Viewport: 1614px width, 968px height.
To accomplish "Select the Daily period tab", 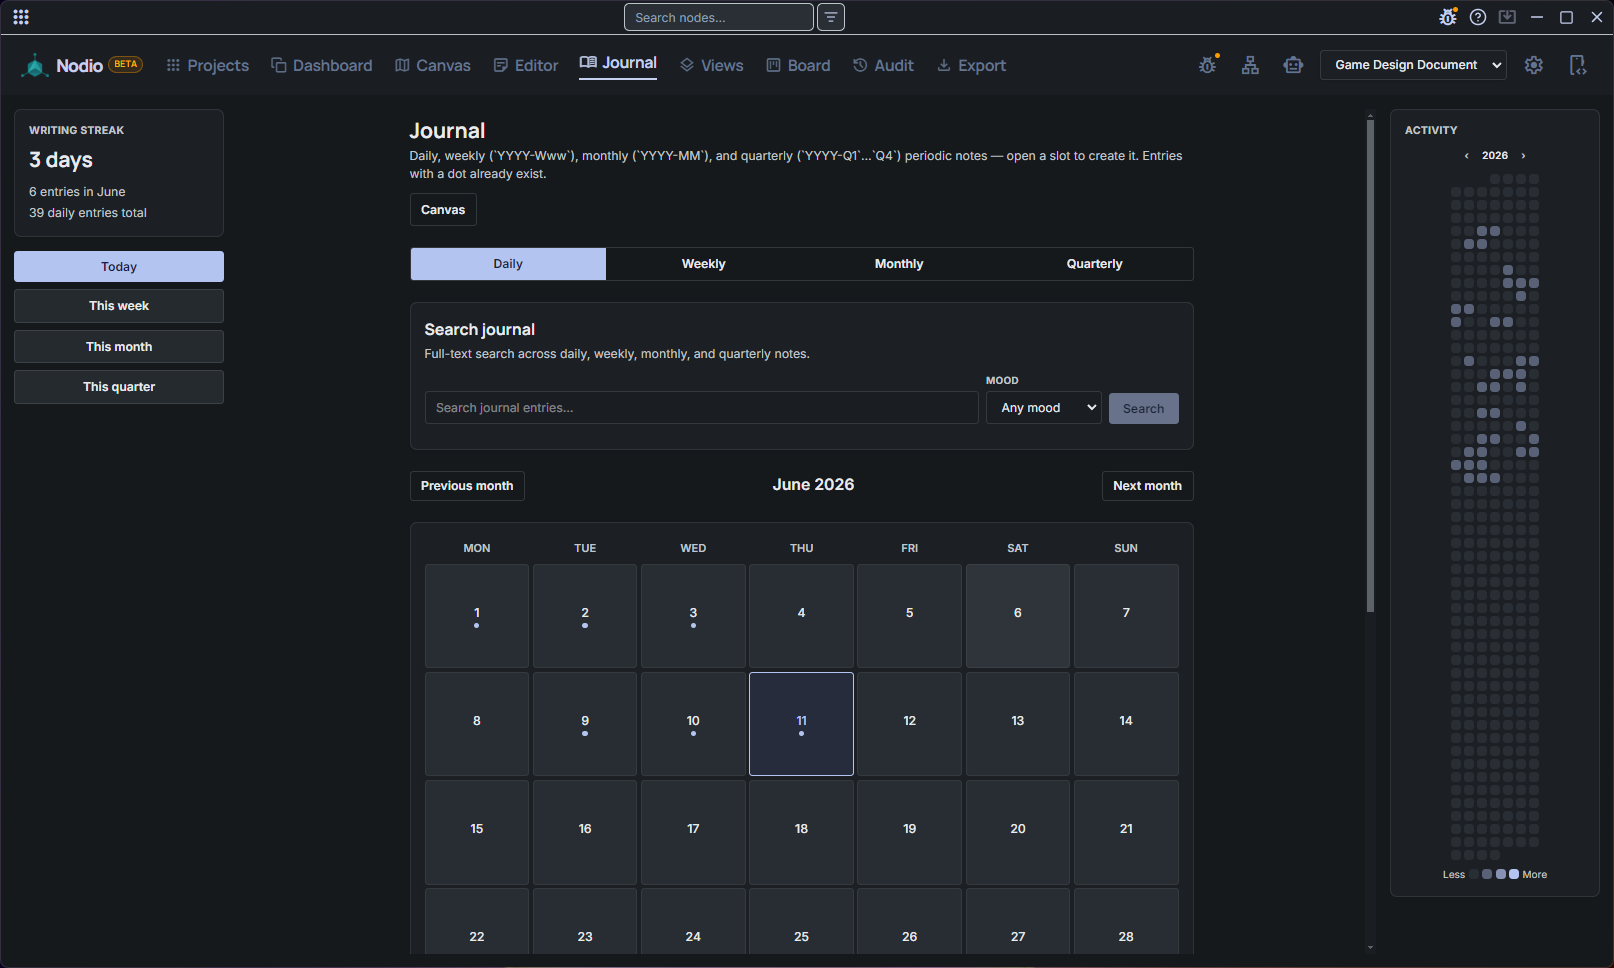I will [508, 264].
